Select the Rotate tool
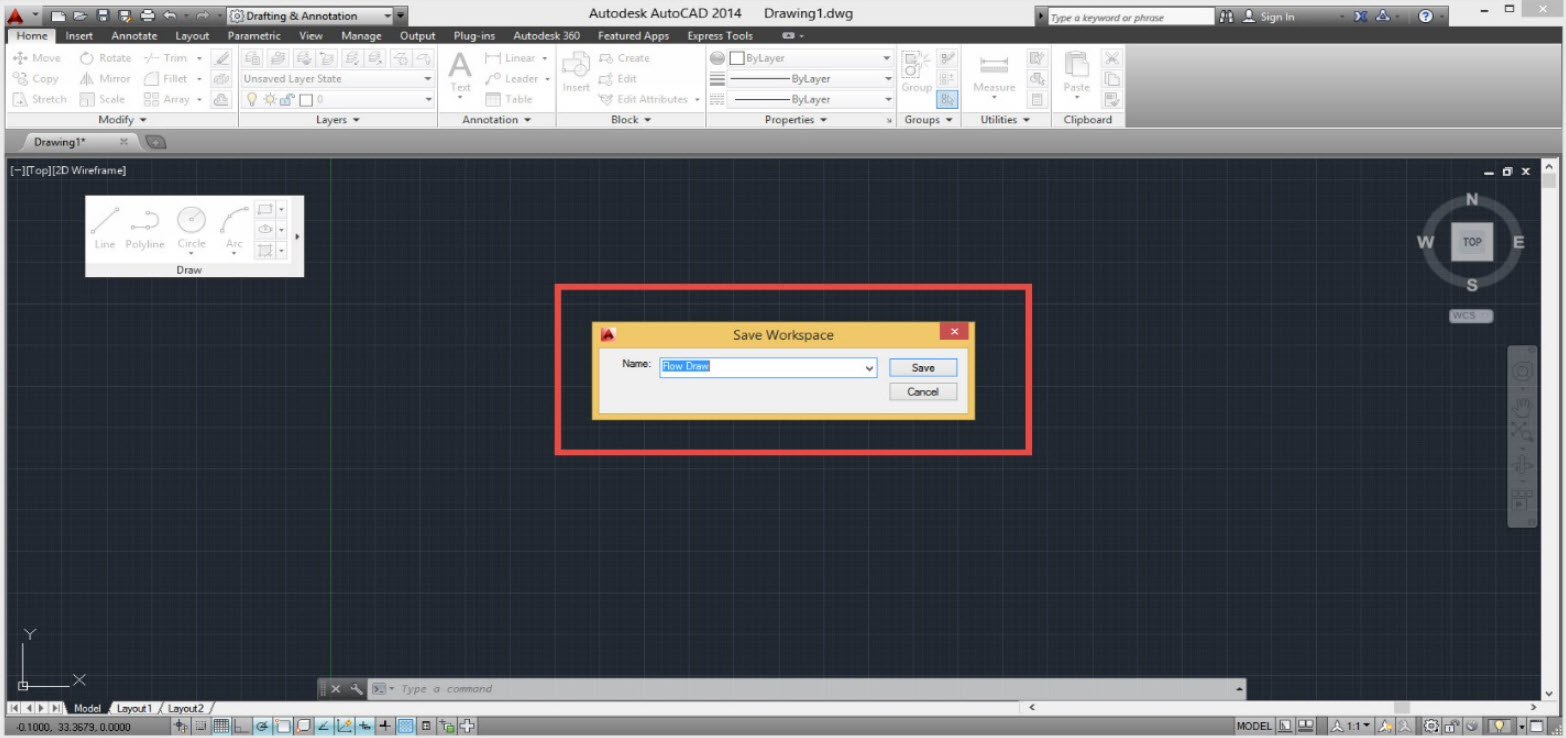Screen dimensions: 1566x738 coord(105,58)
